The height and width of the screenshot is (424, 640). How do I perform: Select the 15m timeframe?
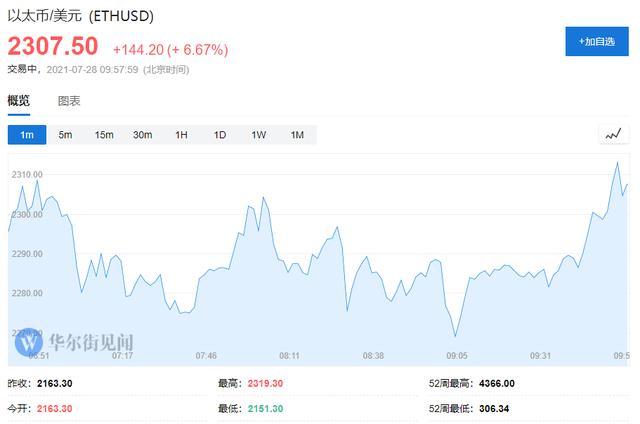[104, 135]
